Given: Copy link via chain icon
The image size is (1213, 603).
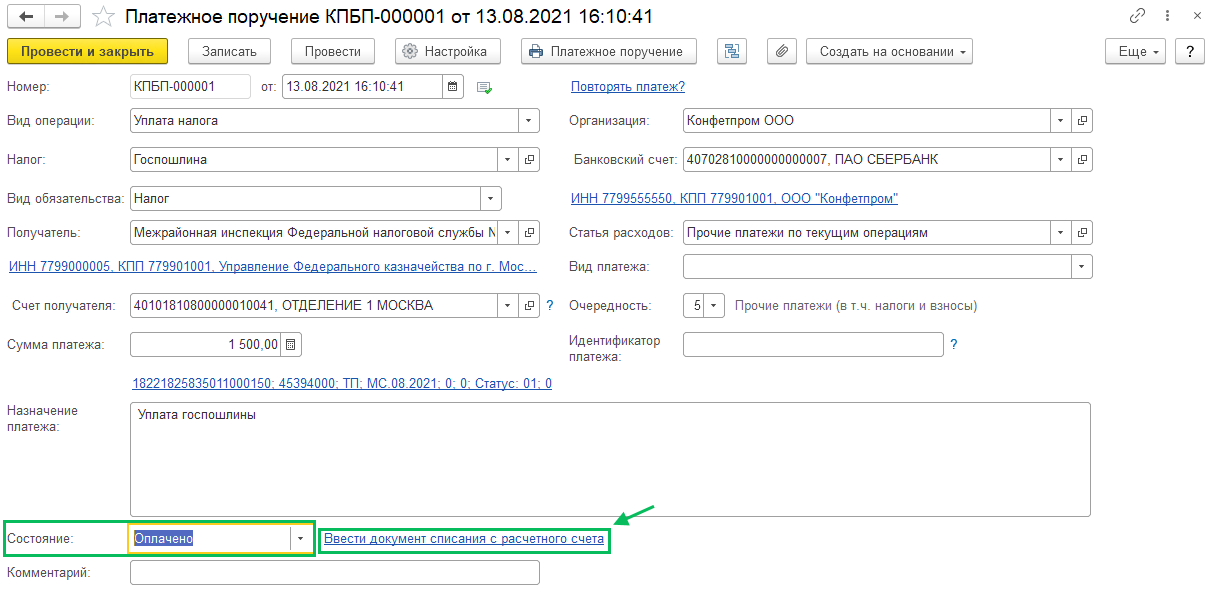Looking at the screenshot, I should (x=1137, y=16).
